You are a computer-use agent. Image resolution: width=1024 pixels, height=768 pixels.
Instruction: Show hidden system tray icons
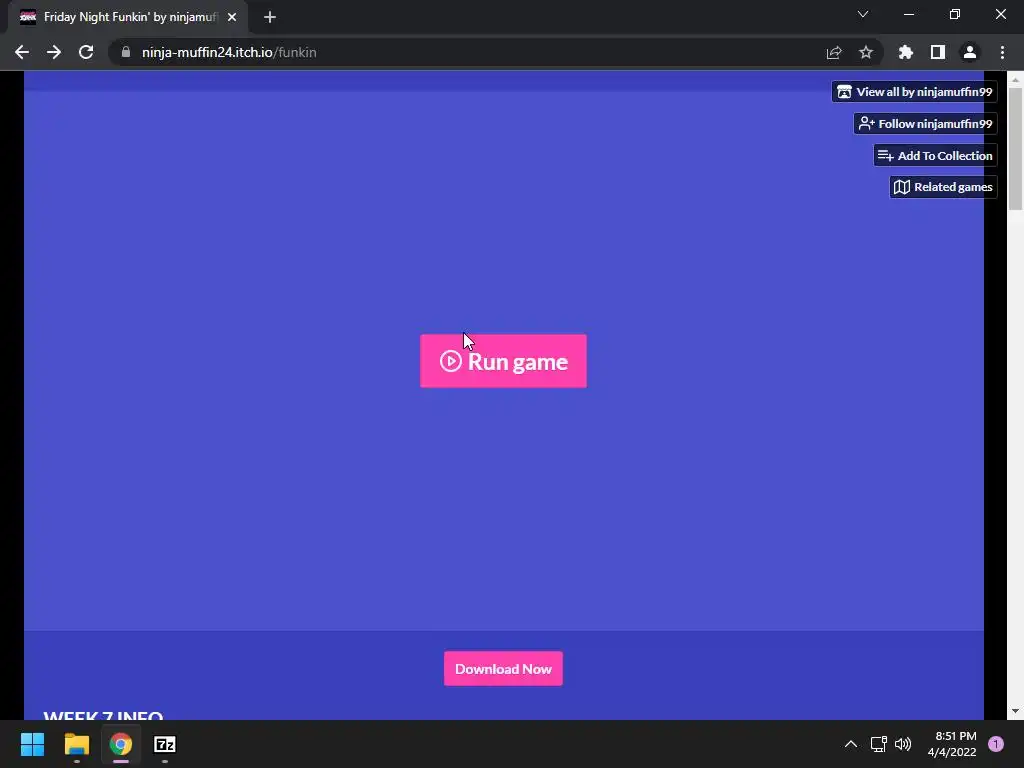pos(851,744)
